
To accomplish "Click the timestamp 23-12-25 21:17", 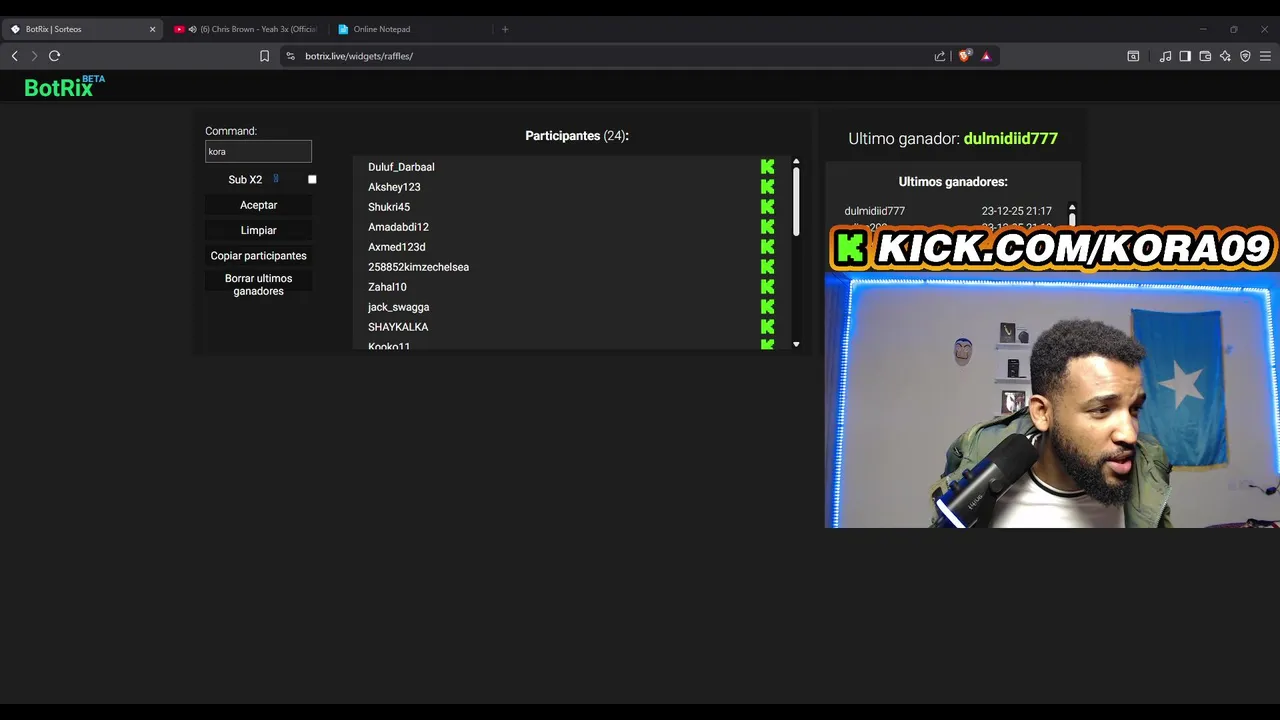I will (x=1016, y=211).
